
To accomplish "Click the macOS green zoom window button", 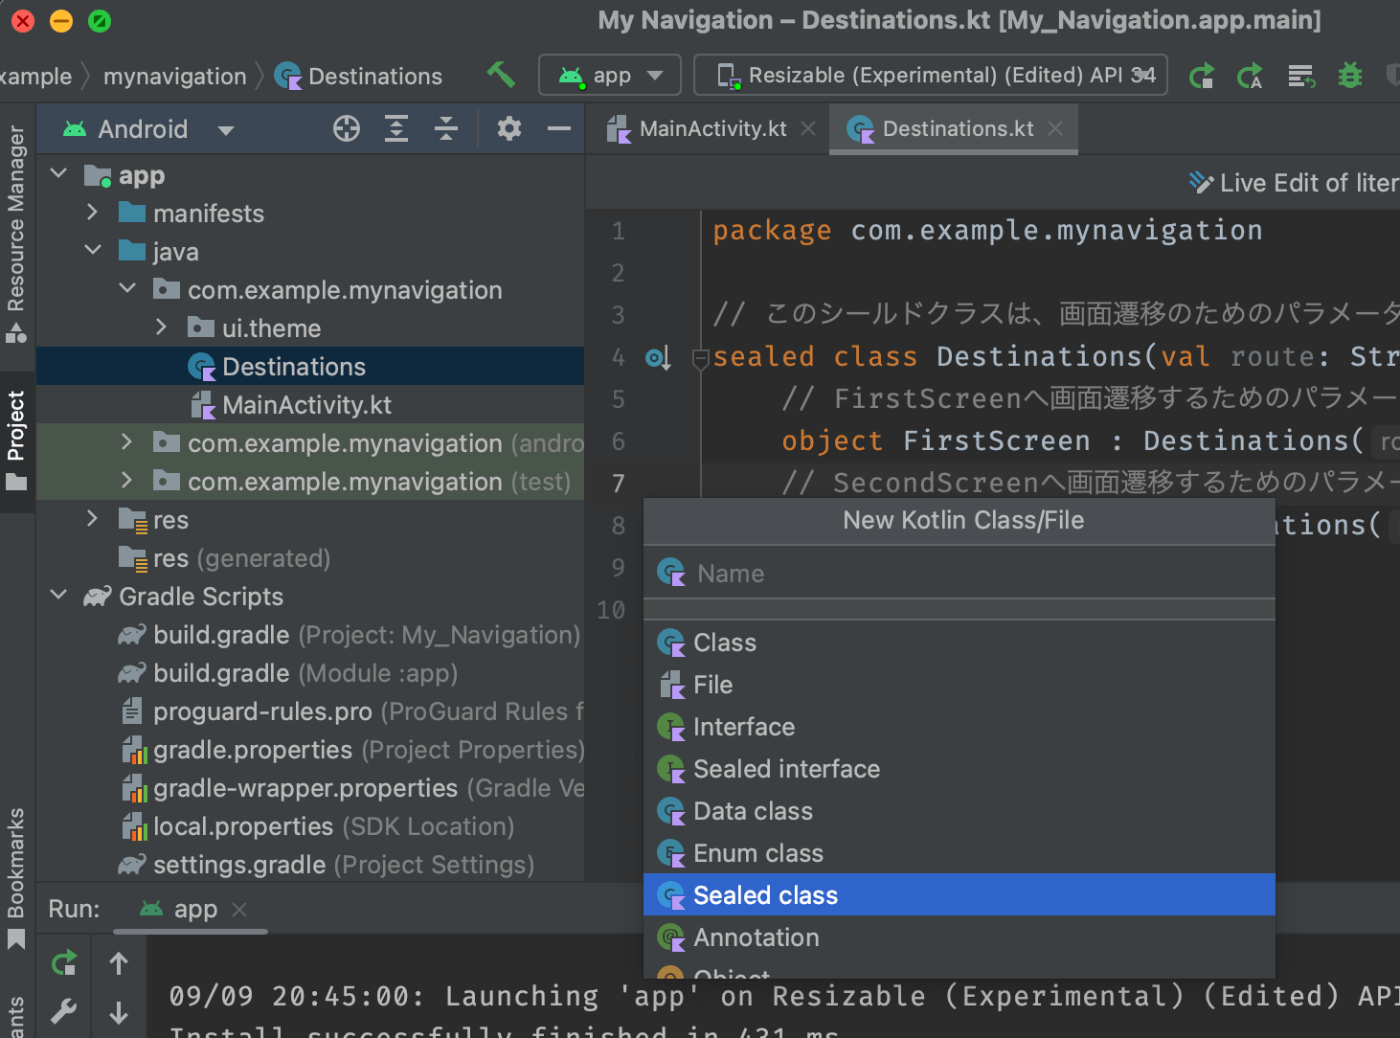I will tap(99, 20).
